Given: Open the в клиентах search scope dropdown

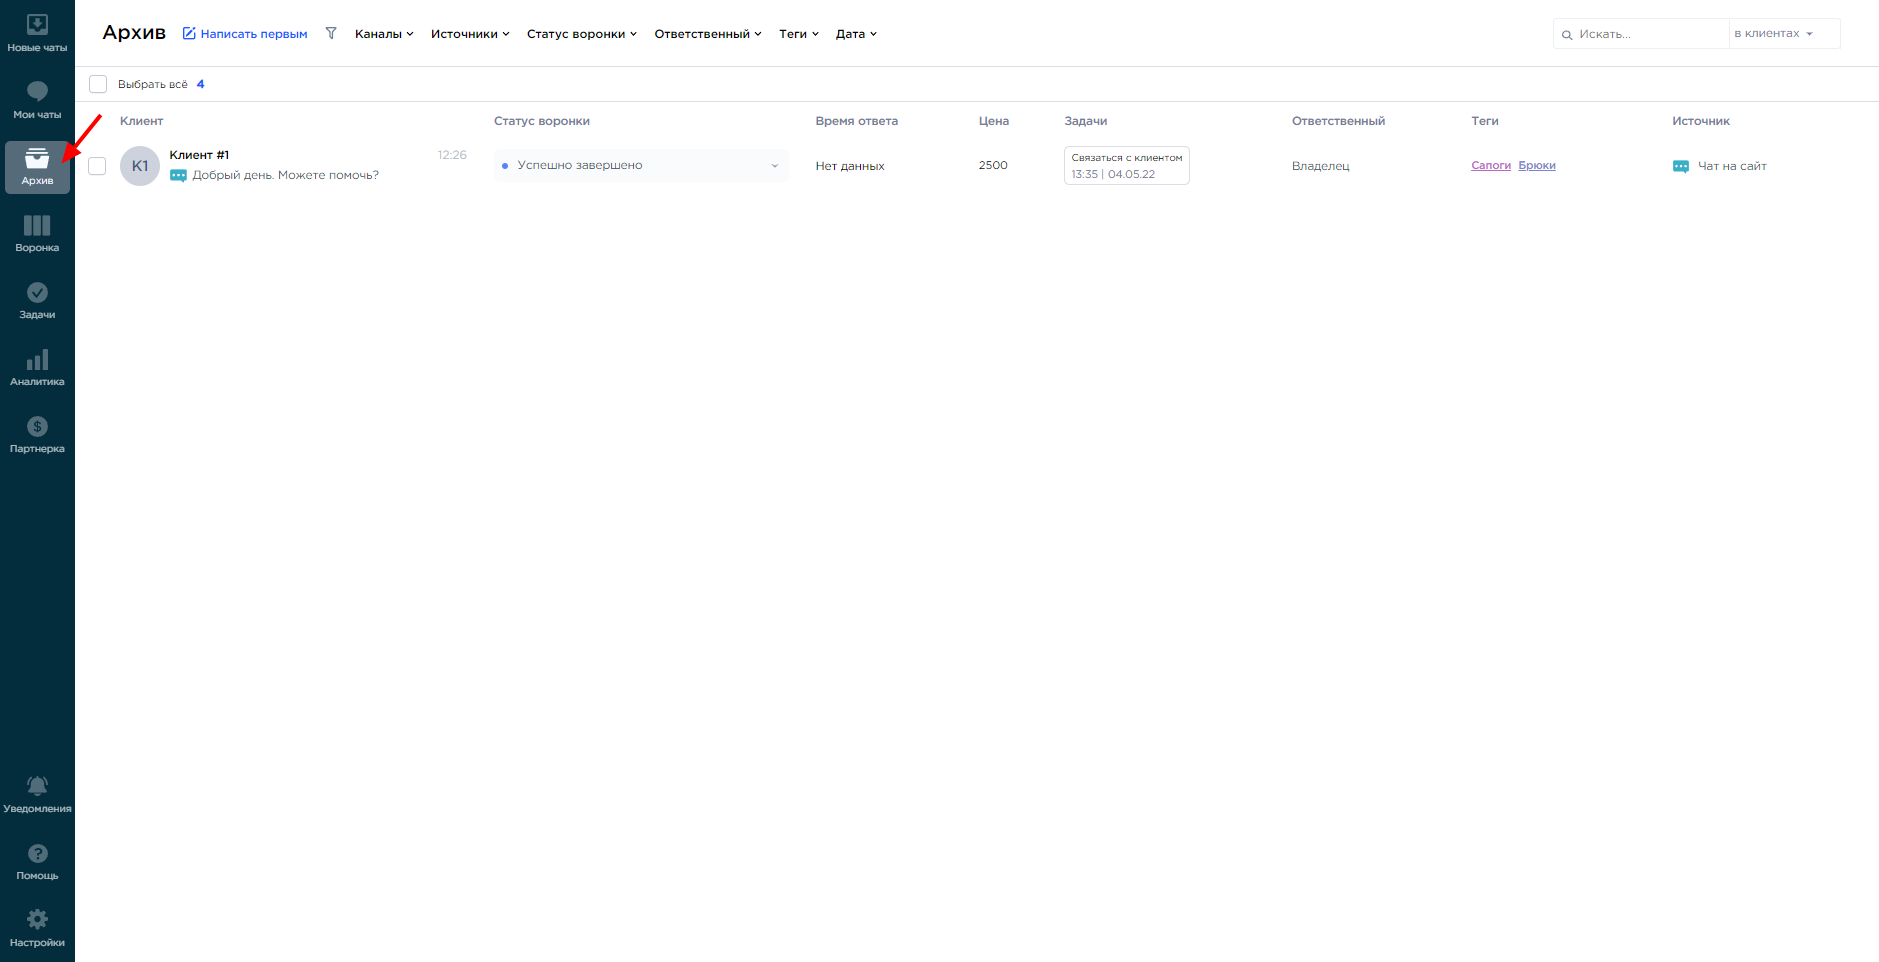Looking at the screenshot, I should pyautogui.click(x=1783, y=34).
